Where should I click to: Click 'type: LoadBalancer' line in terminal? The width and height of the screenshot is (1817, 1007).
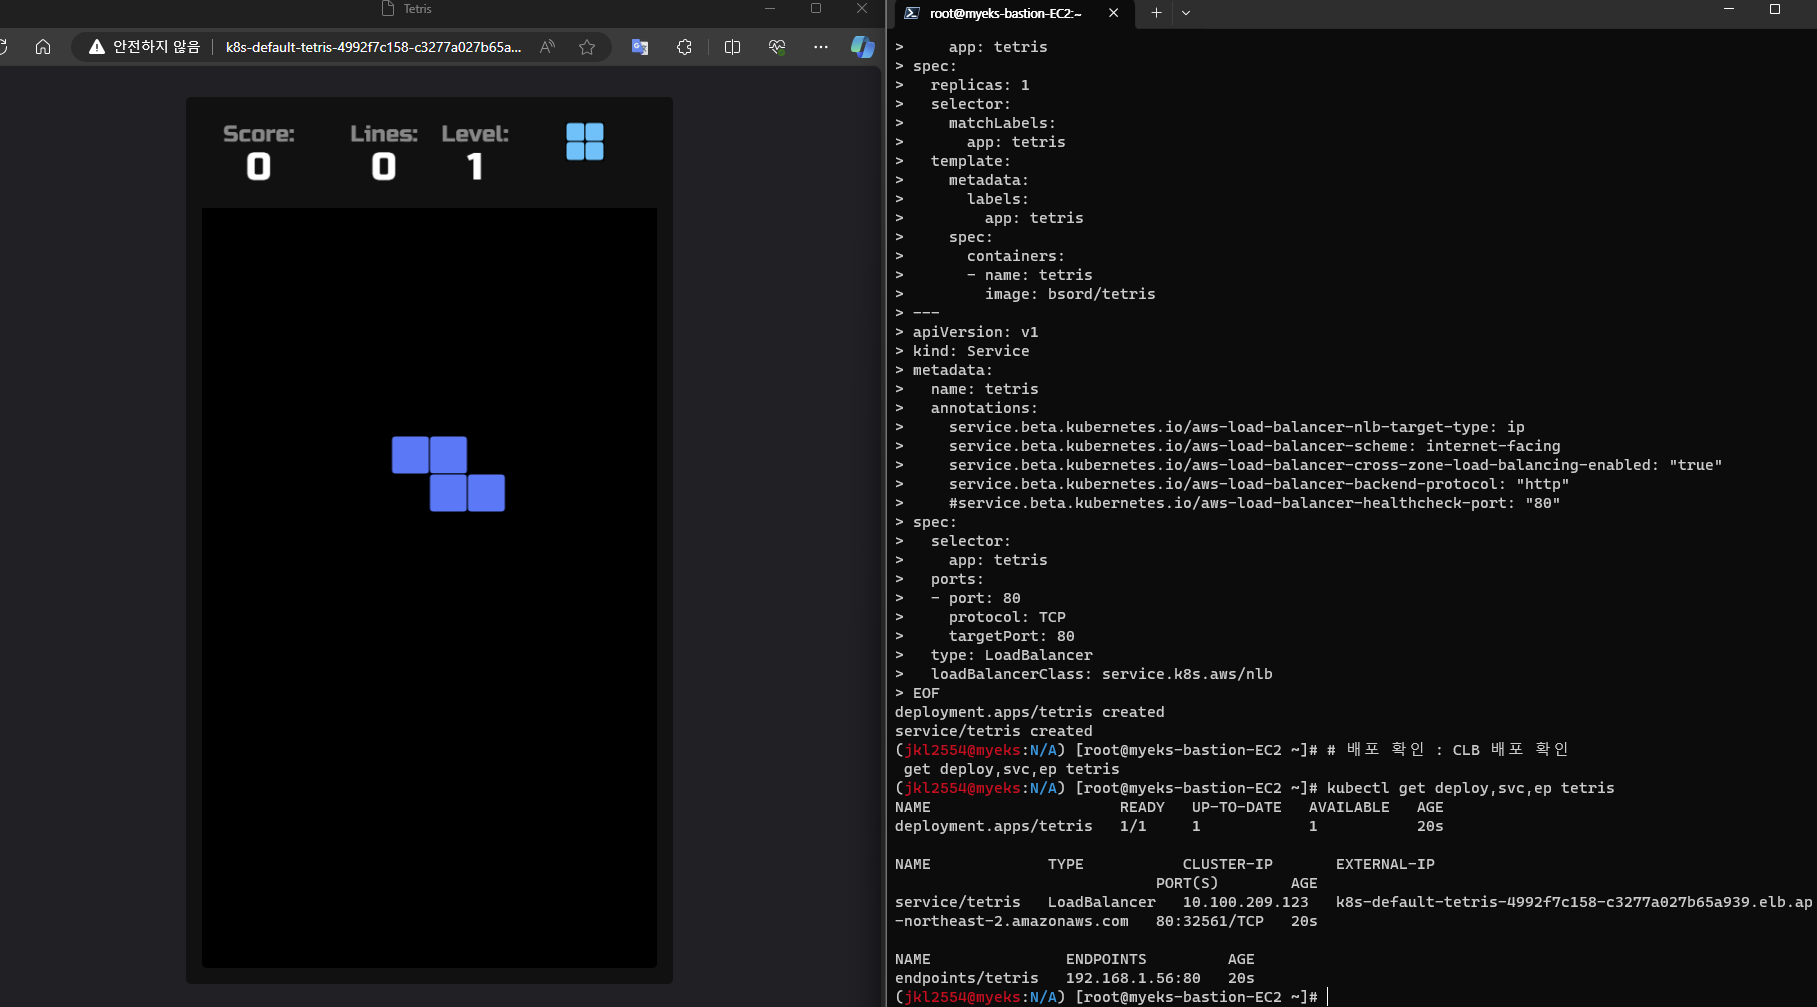click(x=1012, y=655)
